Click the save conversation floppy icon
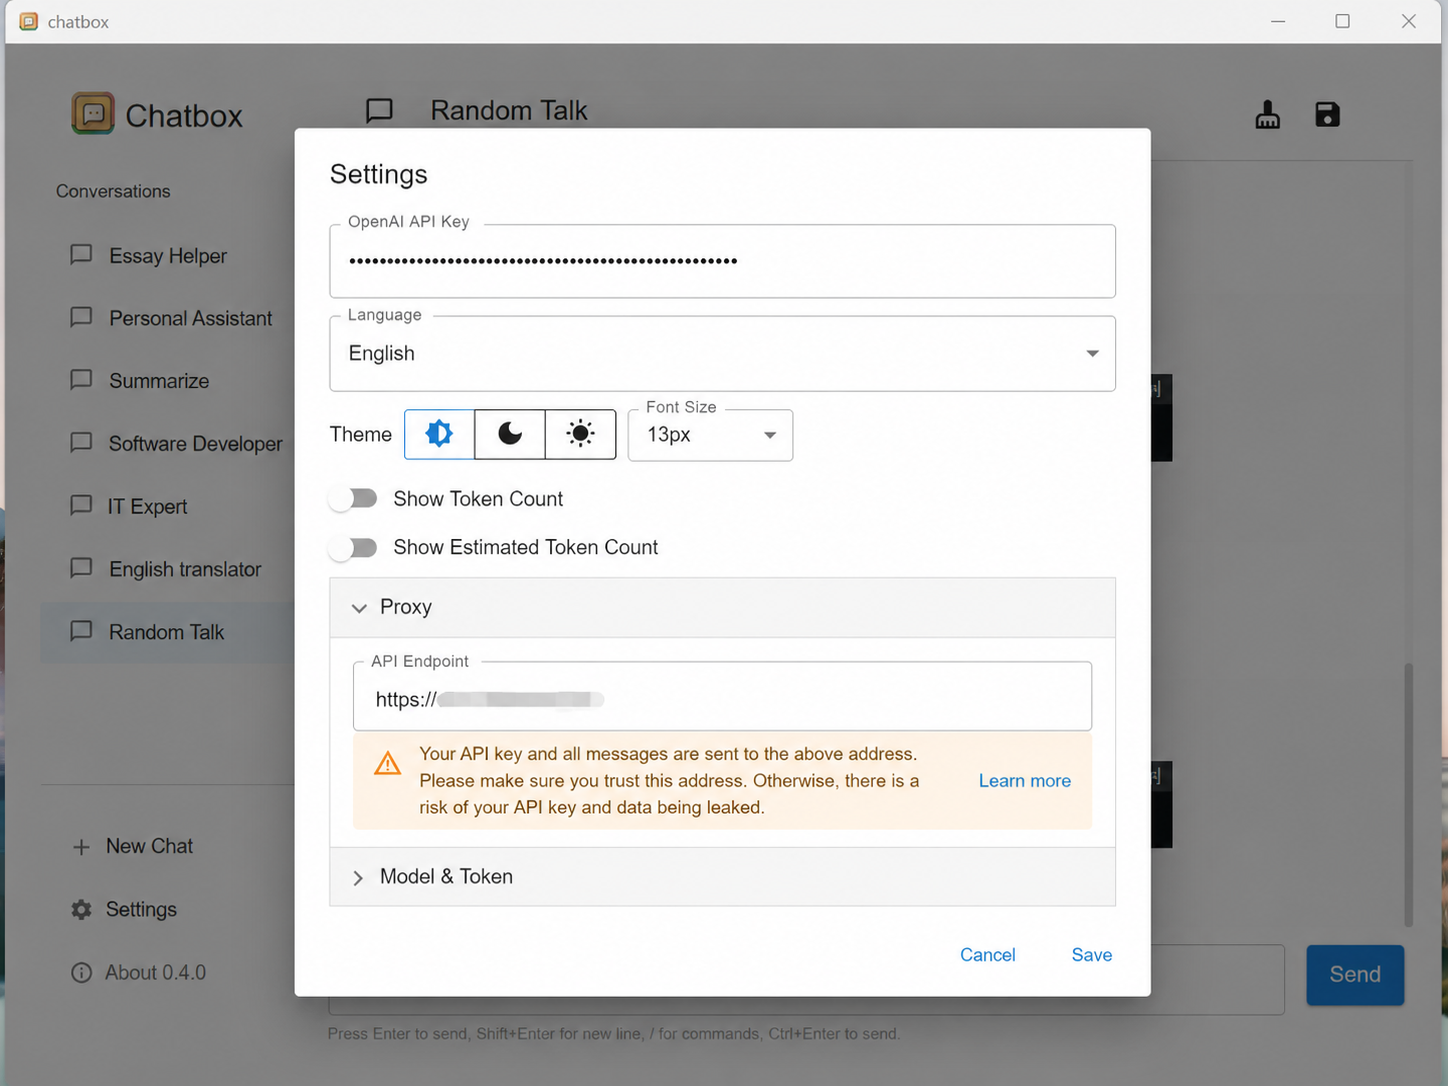Screen dimensions: 1448x1086 pos(1327,115)
